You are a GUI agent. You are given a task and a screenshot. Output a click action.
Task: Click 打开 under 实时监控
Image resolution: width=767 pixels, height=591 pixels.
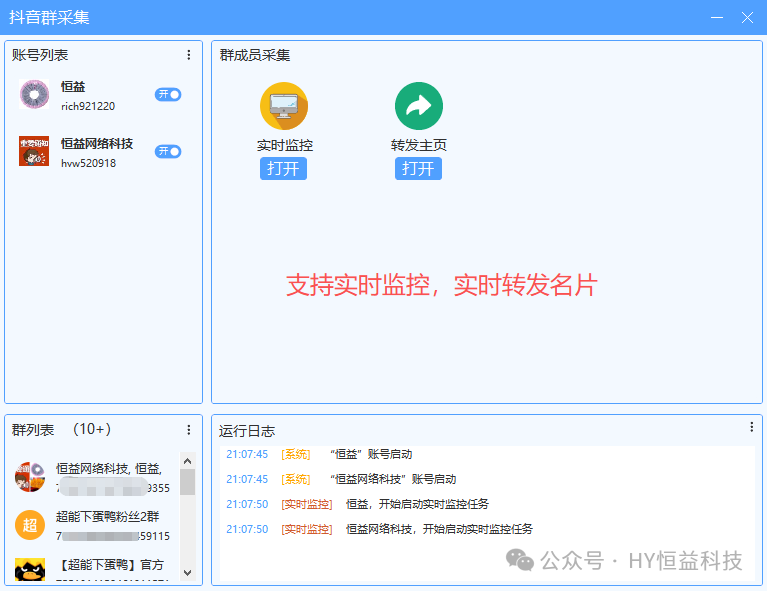[283, 169]
